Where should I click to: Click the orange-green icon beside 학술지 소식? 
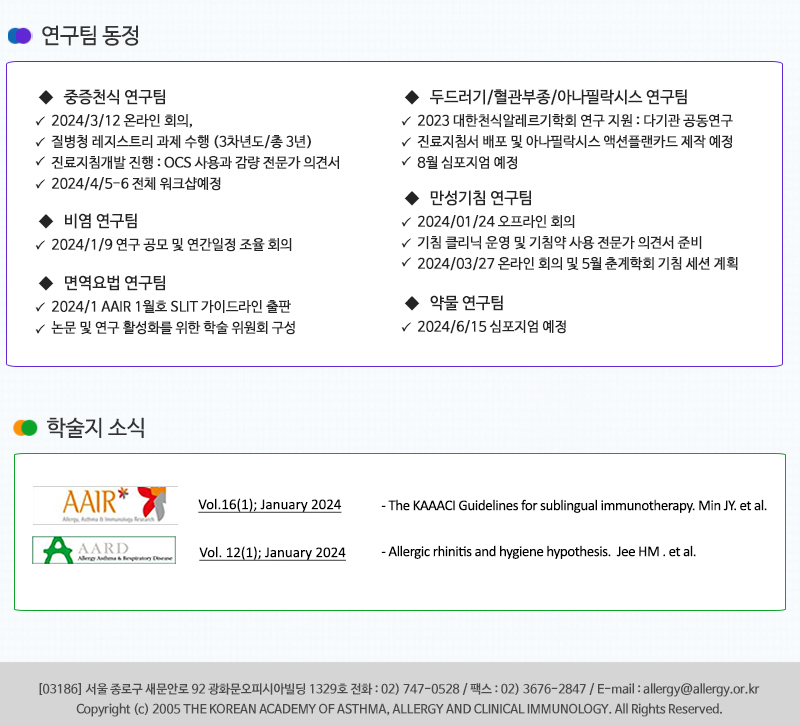point(25,428)
